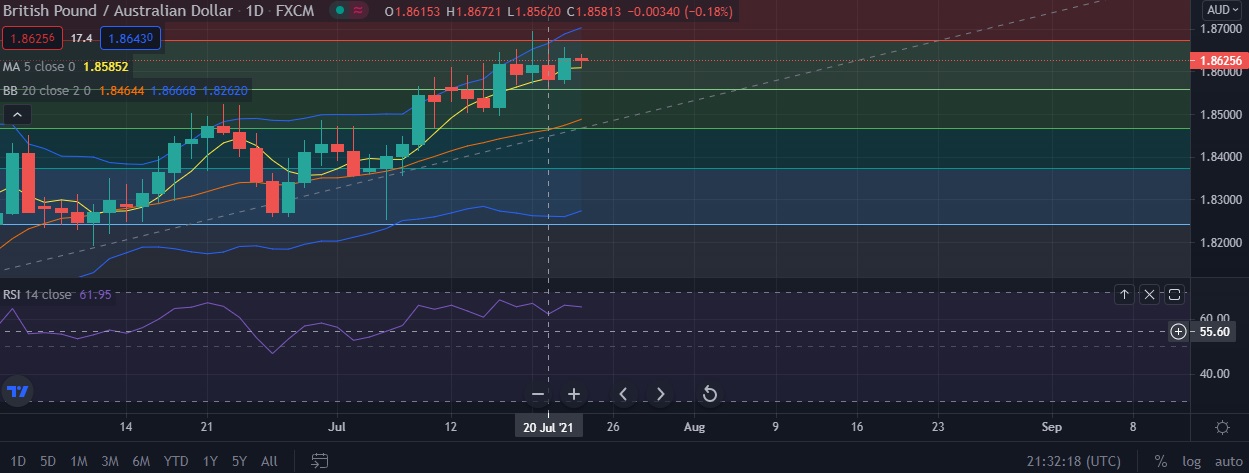Click the 20 Jul '21 crosshair date label
This screenshot has width=1249, height=473.
point(548,426)
